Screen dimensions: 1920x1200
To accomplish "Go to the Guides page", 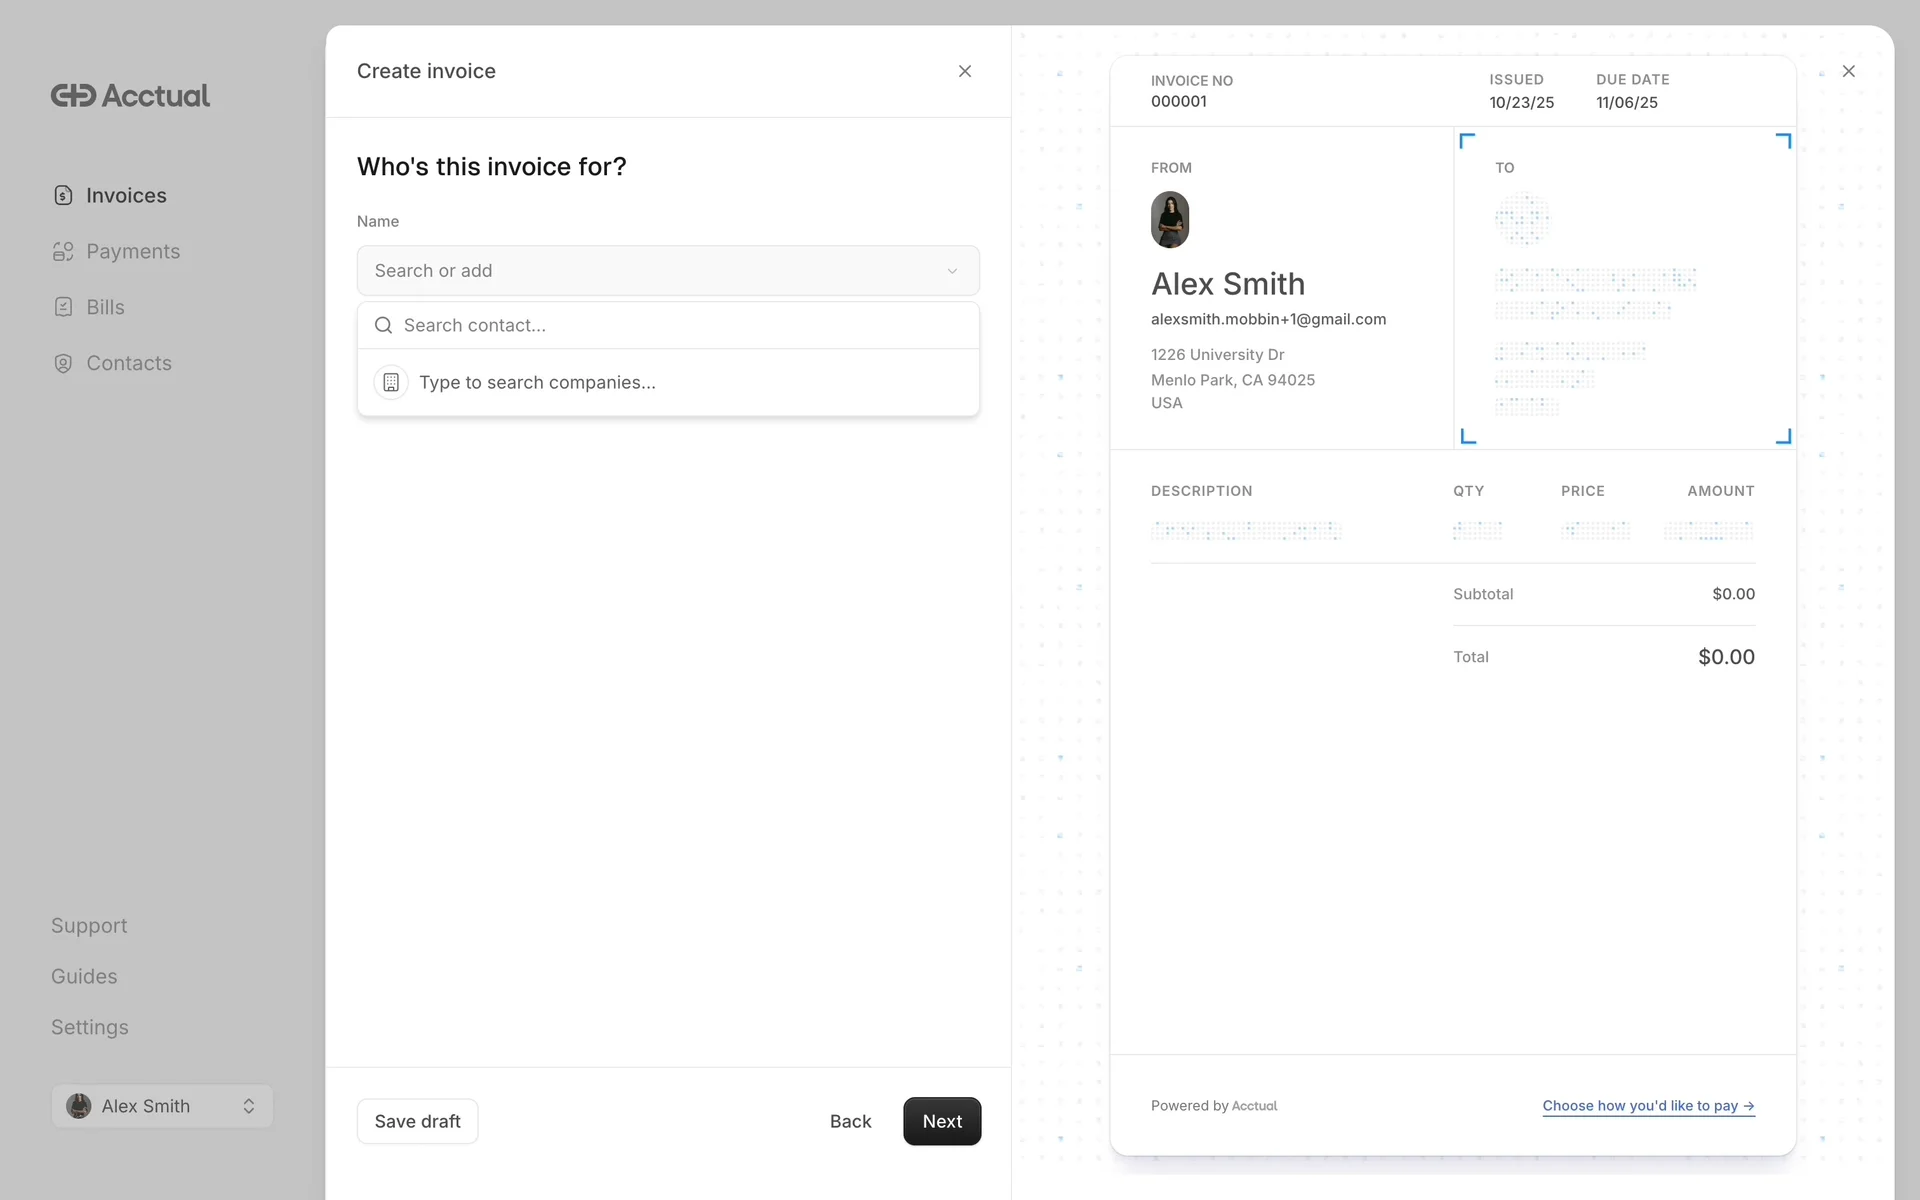I will click(84, 976).
